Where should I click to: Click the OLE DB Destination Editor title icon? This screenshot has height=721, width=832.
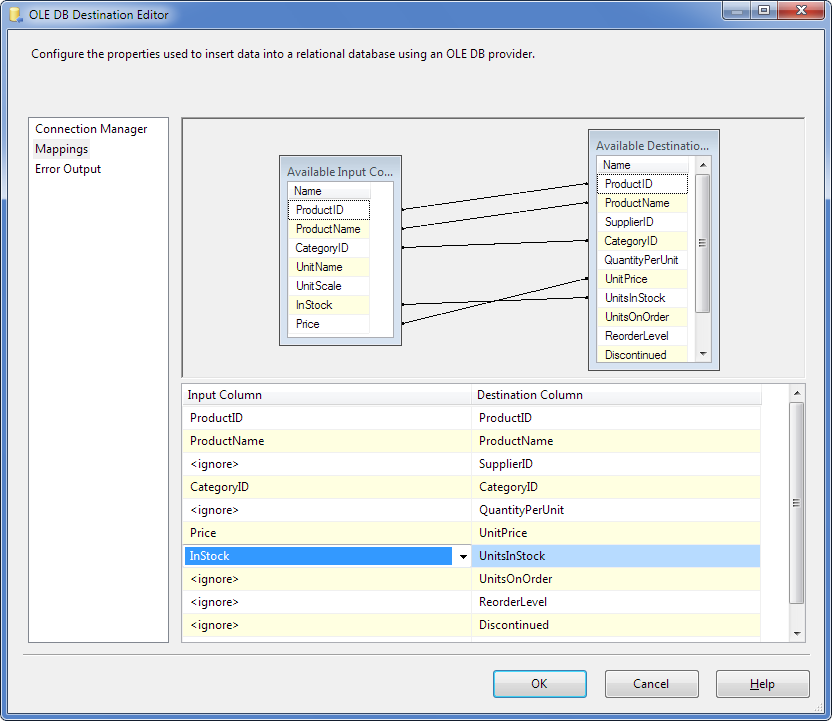point(15,15)
